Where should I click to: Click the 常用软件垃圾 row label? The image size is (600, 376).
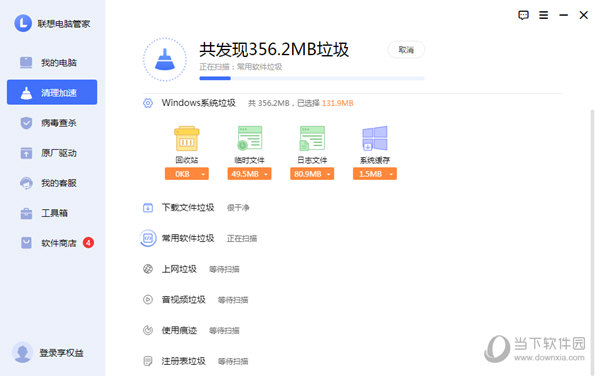tap(188, 238)
